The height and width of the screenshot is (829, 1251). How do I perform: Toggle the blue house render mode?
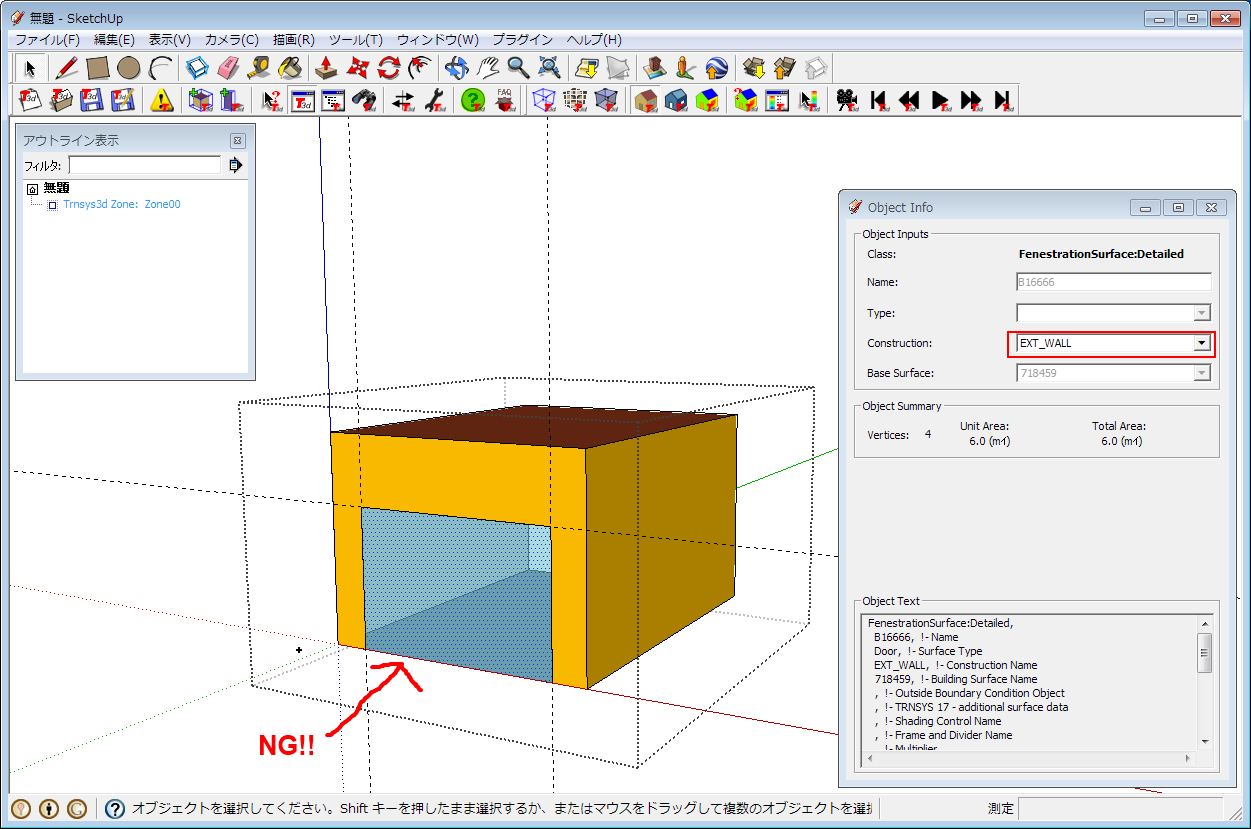(677, 100)
